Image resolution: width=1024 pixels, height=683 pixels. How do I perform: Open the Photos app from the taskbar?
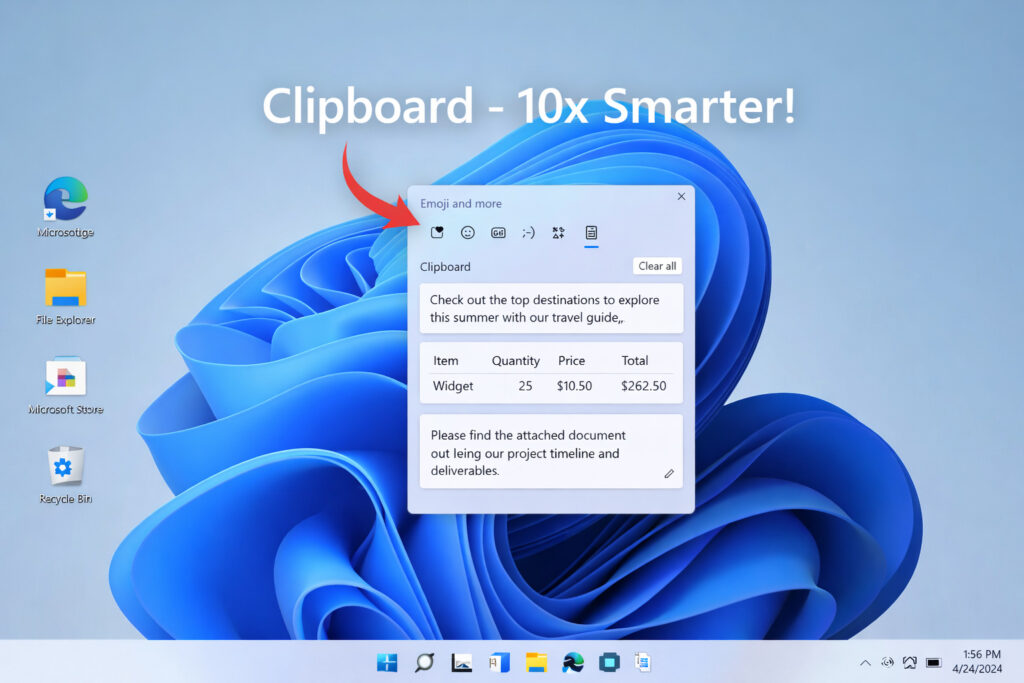pos(461,662)
